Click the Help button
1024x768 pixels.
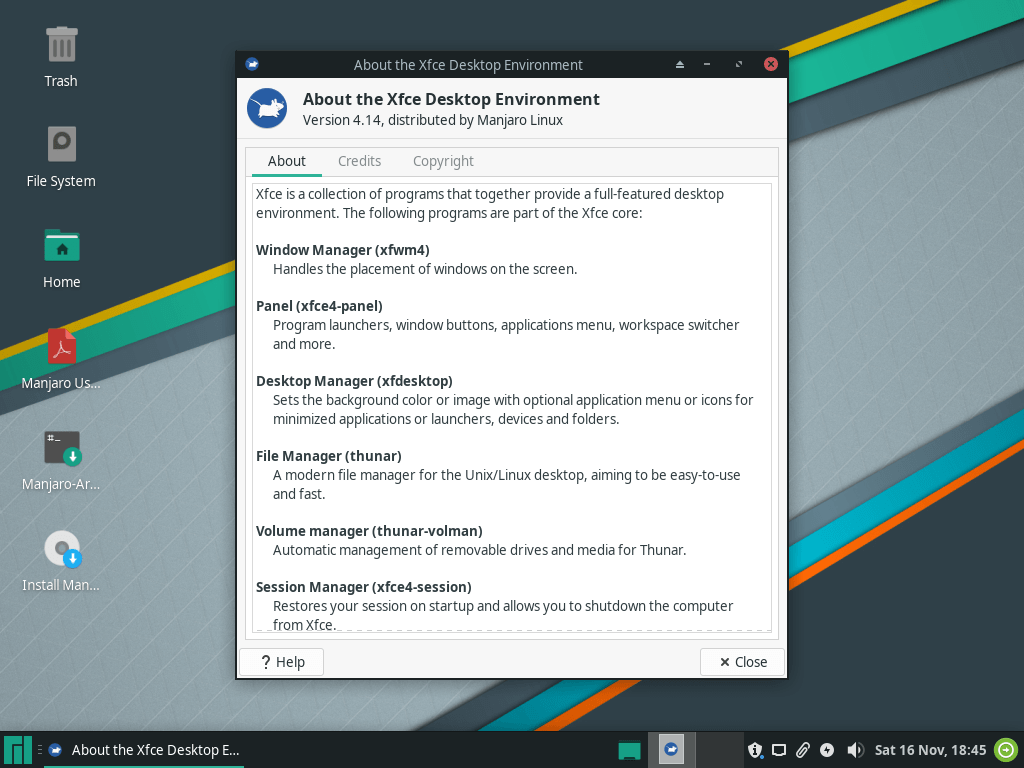(281, 662)
